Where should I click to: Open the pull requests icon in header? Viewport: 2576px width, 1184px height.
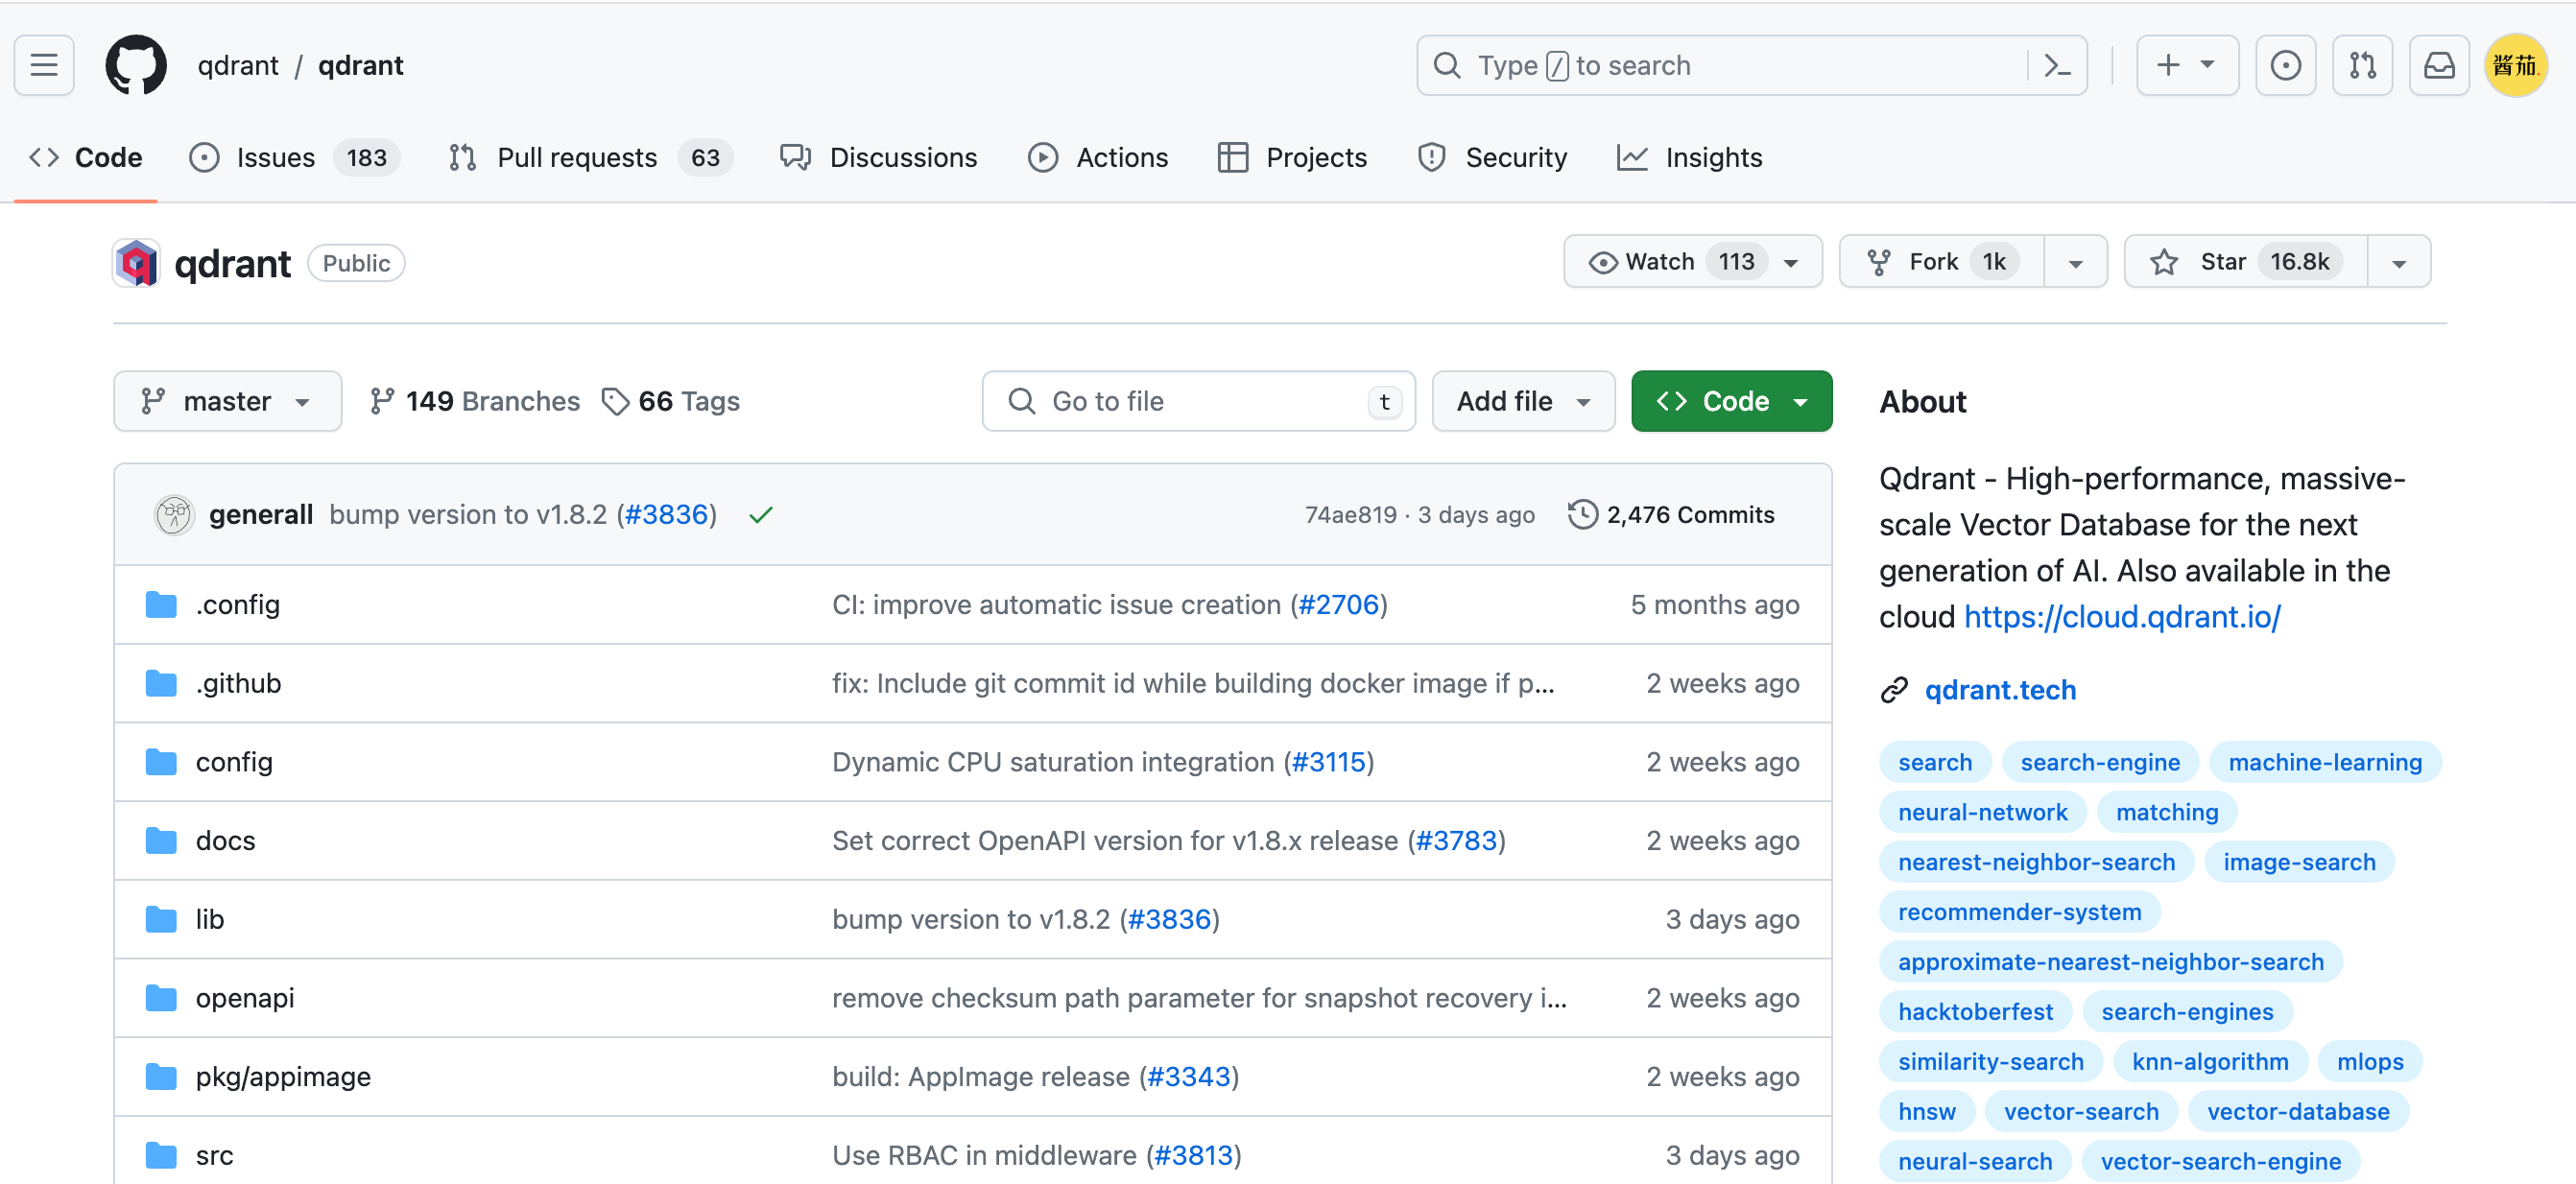click(2362, 65)
